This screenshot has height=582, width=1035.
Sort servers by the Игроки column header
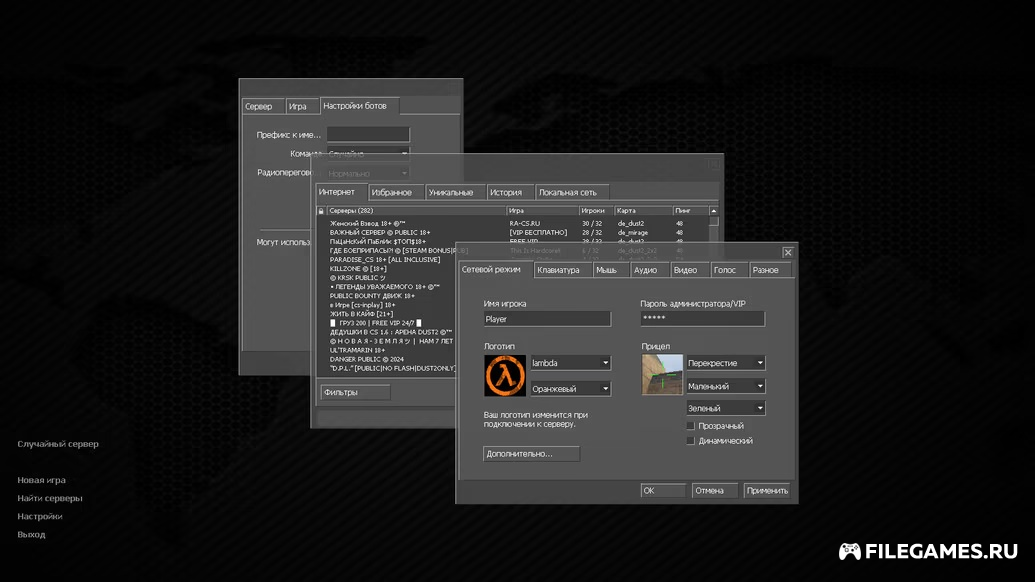coord(597,210)
